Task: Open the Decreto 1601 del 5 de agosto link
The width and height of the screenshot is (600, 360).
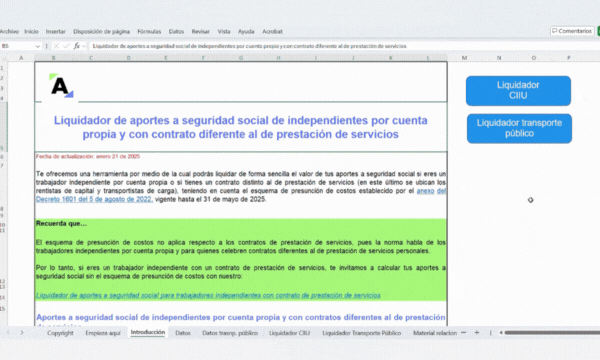Action: [94, 199]
